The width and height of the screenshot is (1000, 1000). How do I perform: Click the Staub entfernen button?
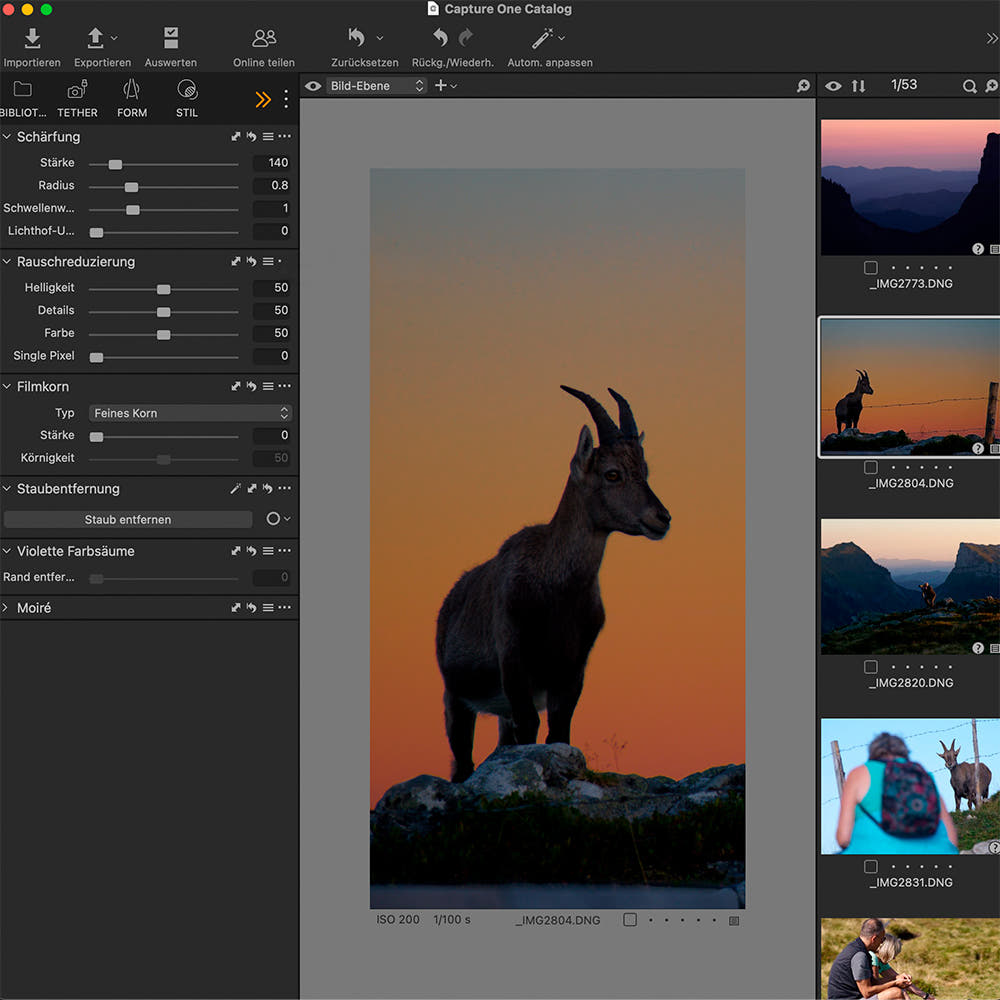pyautogui.click(x=128, y=520)
